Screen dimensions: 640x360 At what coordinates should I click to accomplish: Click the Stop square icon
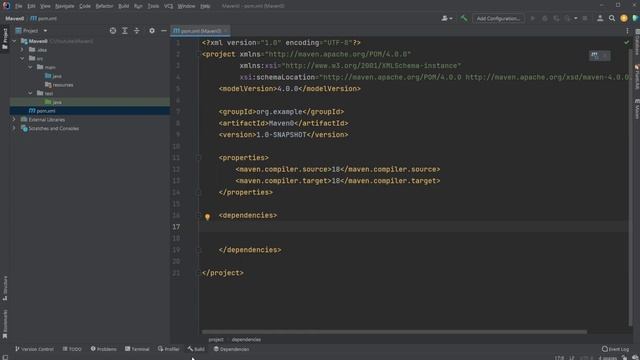pyautogui.click(x=585, y=18)
